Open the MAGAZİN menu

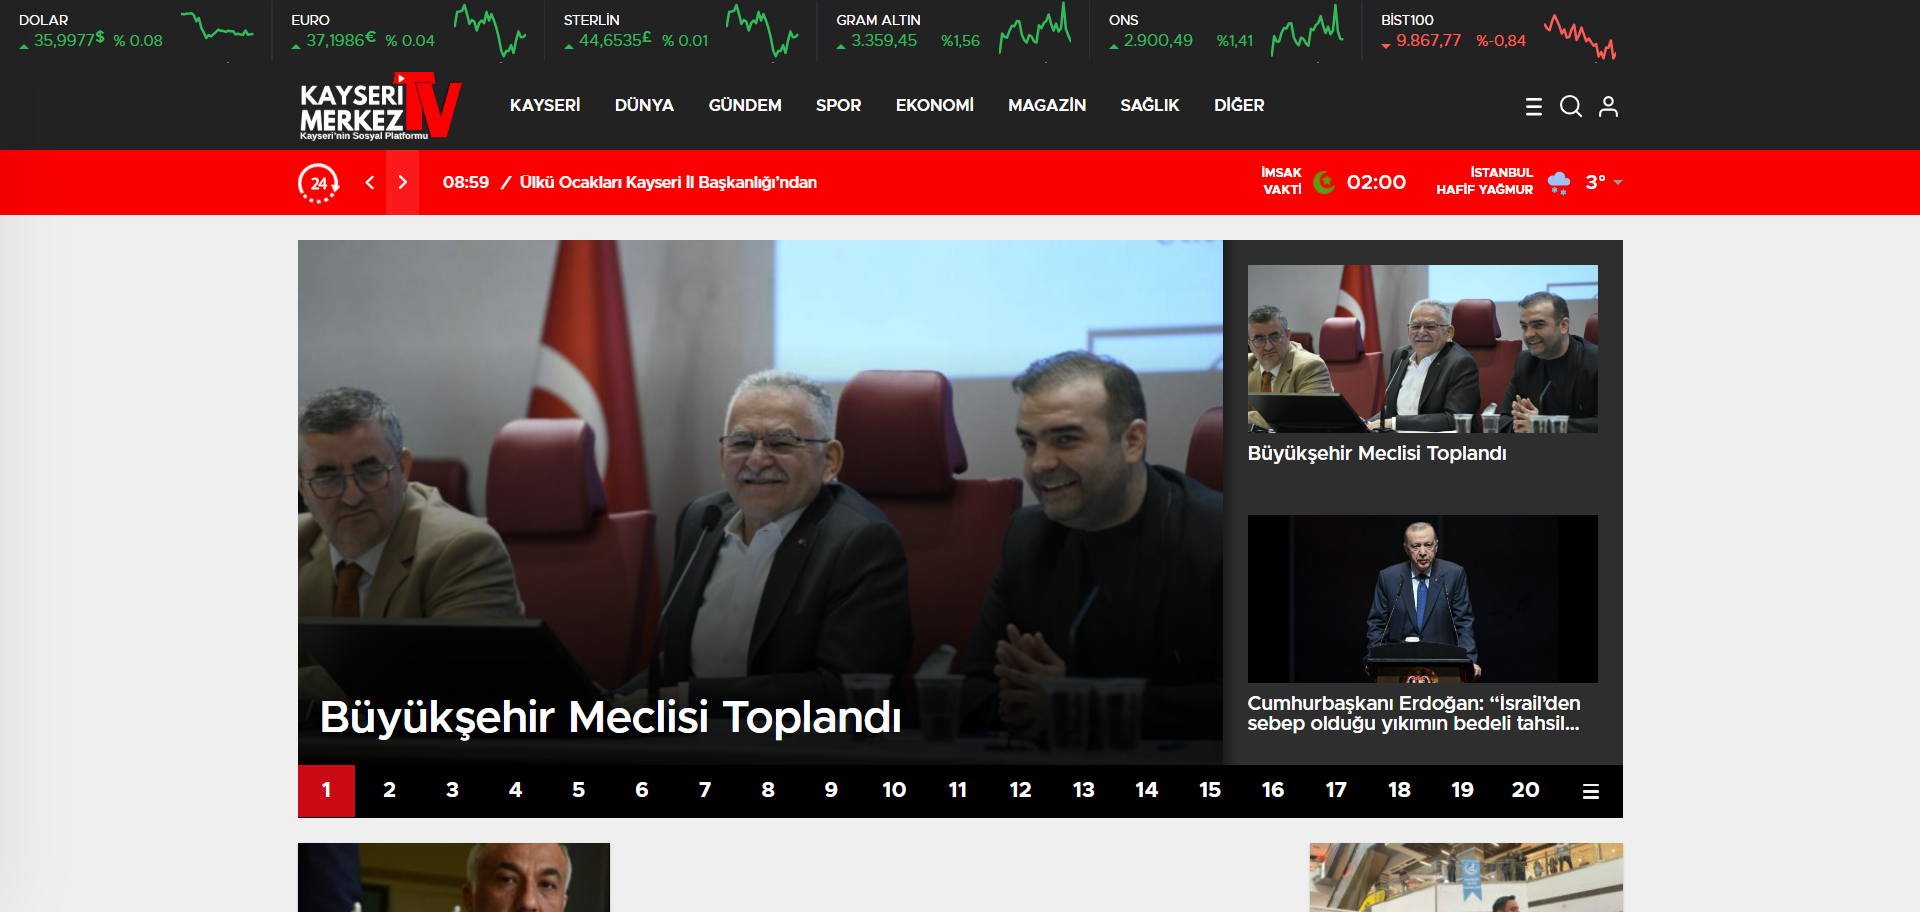tap(1047, 105)
